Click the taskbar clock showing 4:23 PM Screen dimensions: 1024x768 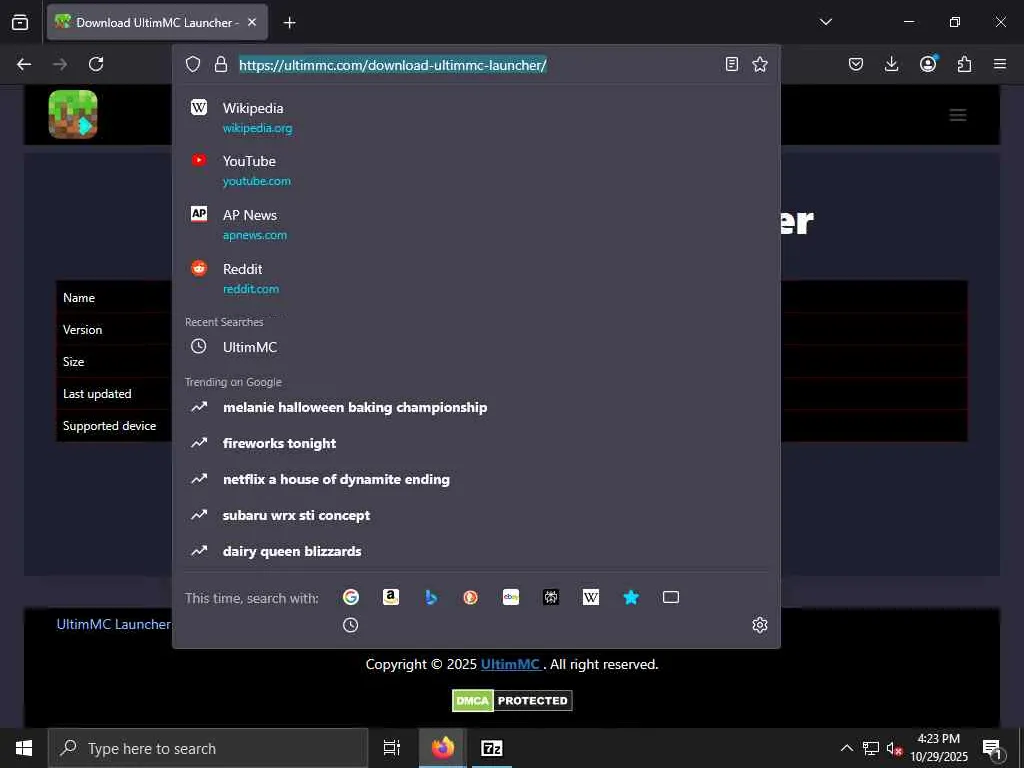938,748
